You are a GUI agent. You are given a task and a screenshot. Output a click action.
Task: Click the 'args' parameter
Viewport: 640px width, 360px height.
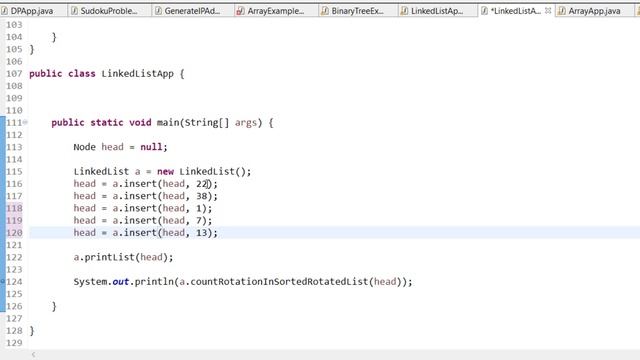(x=246, y=123)
